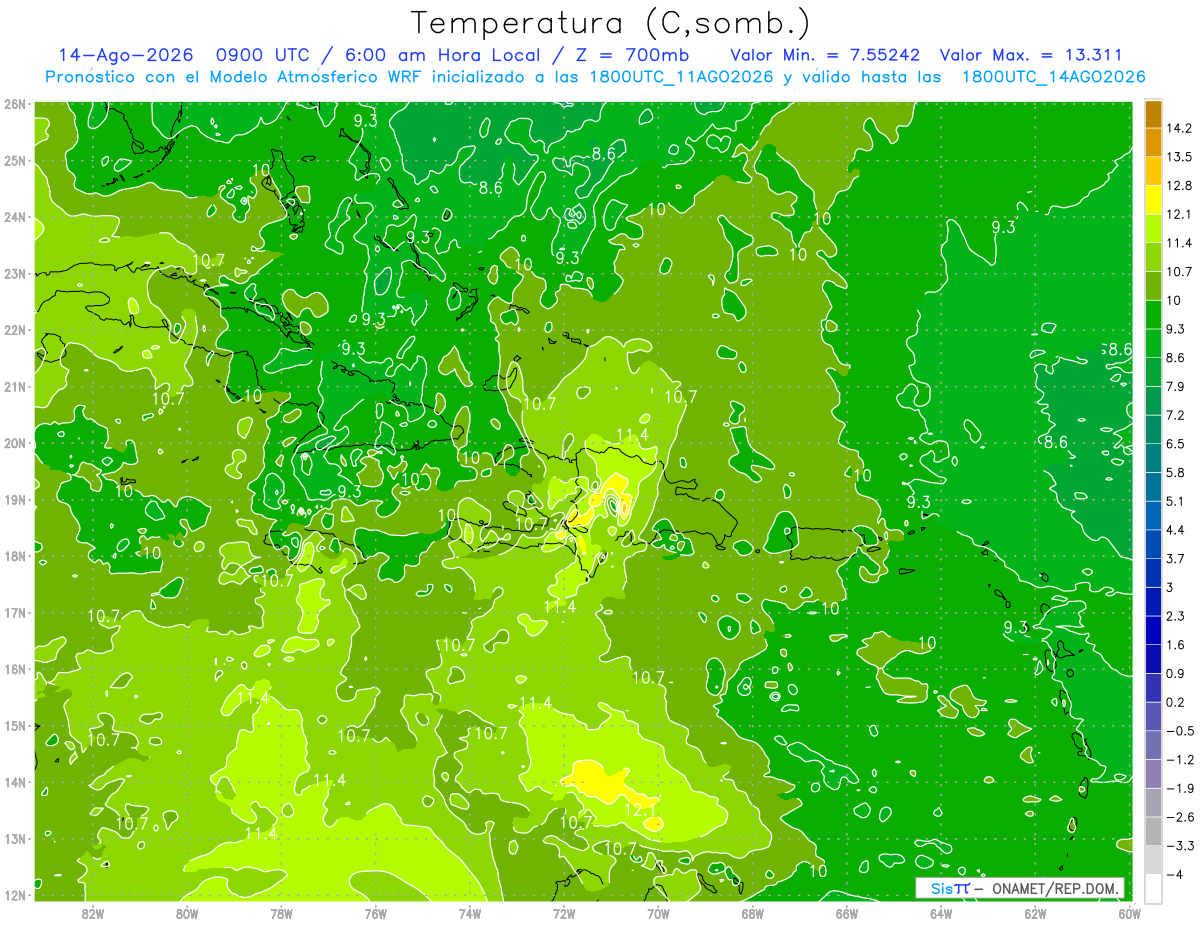
Task: Click the dark blue swatch between 1.6 and 2.3
Action: click(x=1153, y=630)
